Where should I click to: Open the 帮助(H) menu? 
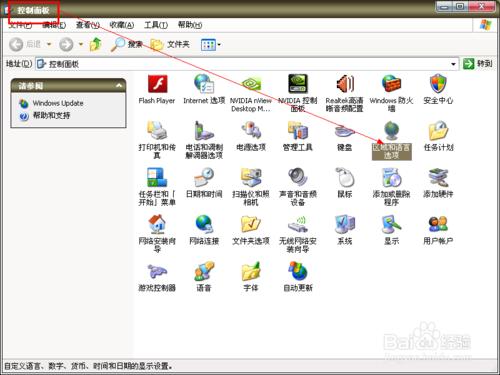tap(190, 25)
